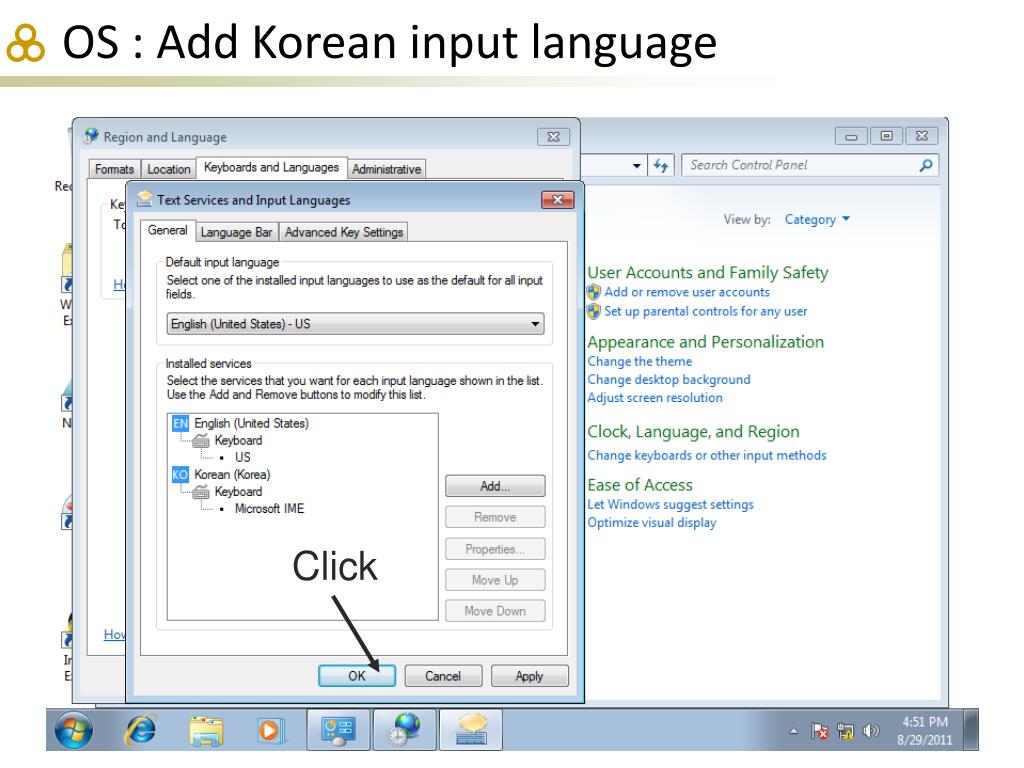1024x768 pixels.
Task: Click the Add... button
Action: [x=495, y=486]
